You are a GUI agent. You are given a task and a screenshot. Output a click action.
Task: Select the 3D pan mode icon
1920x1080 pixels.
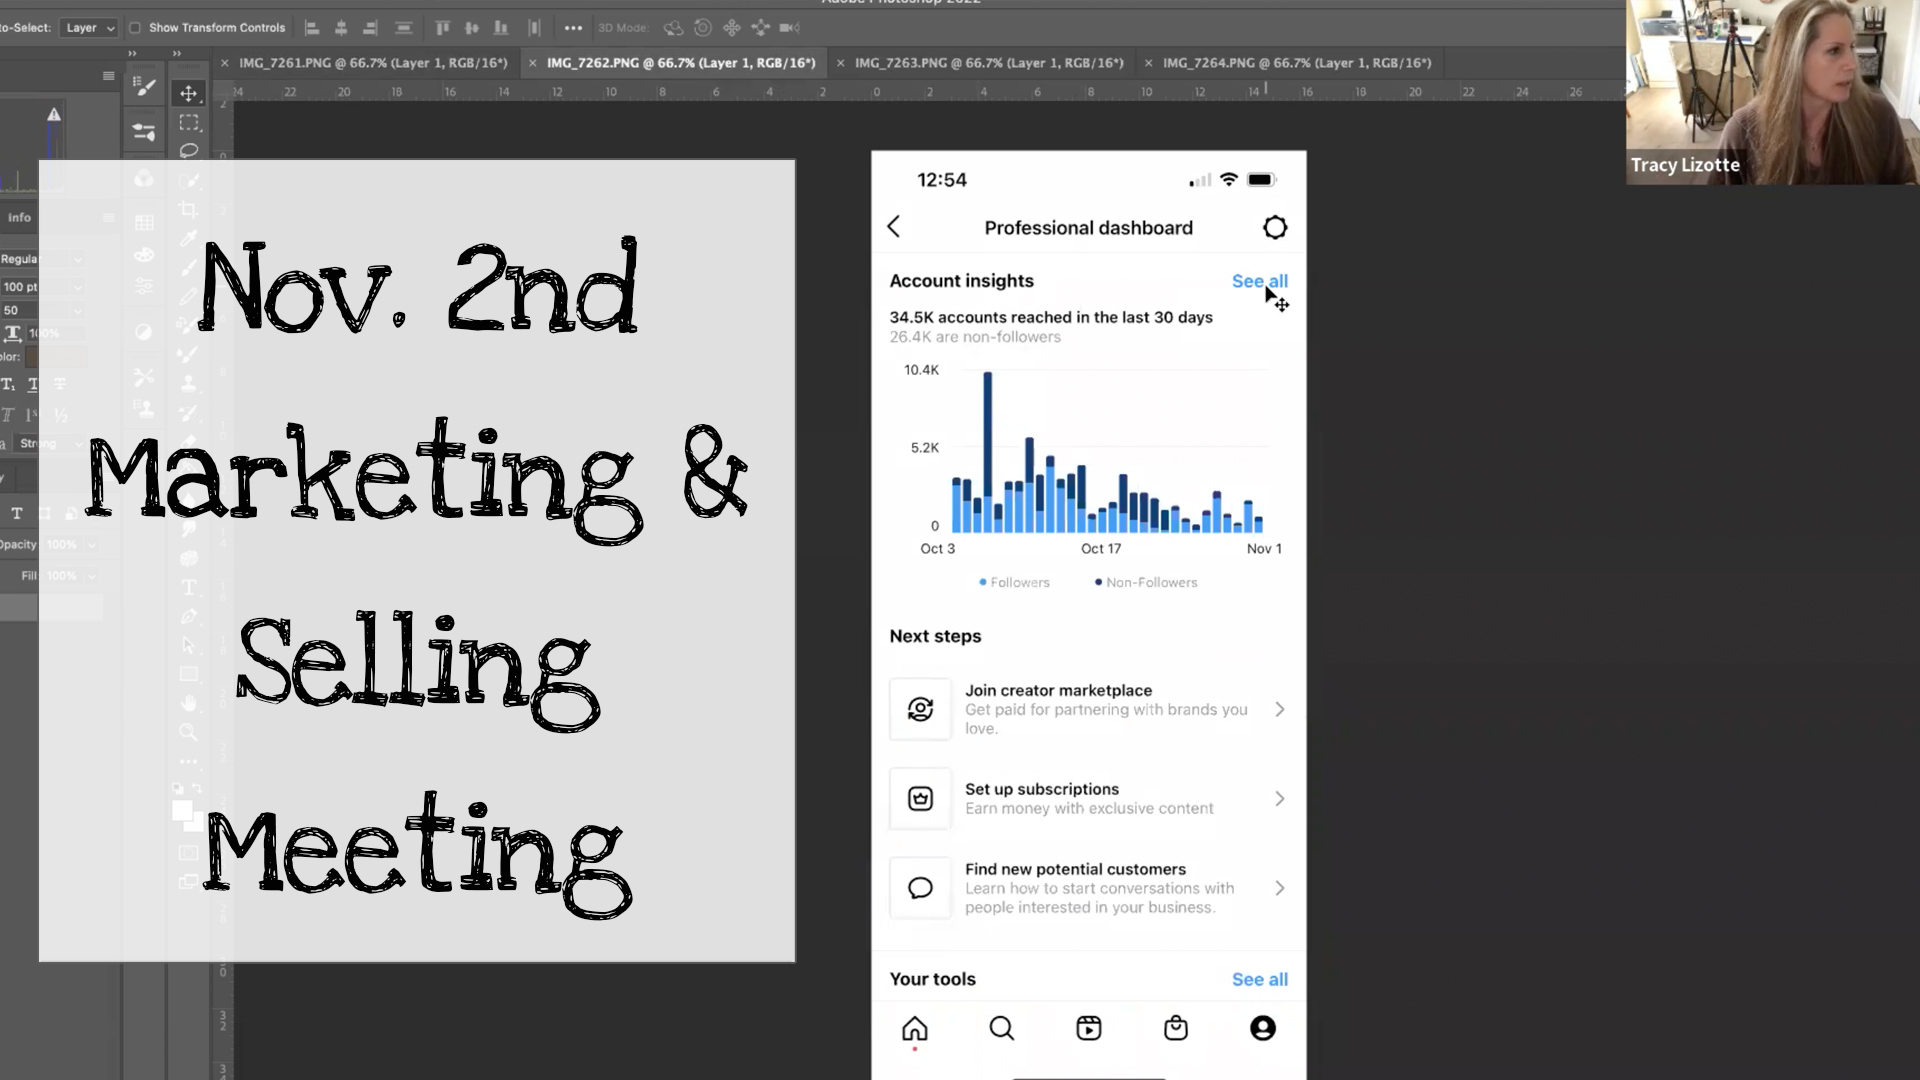point(732,28)
